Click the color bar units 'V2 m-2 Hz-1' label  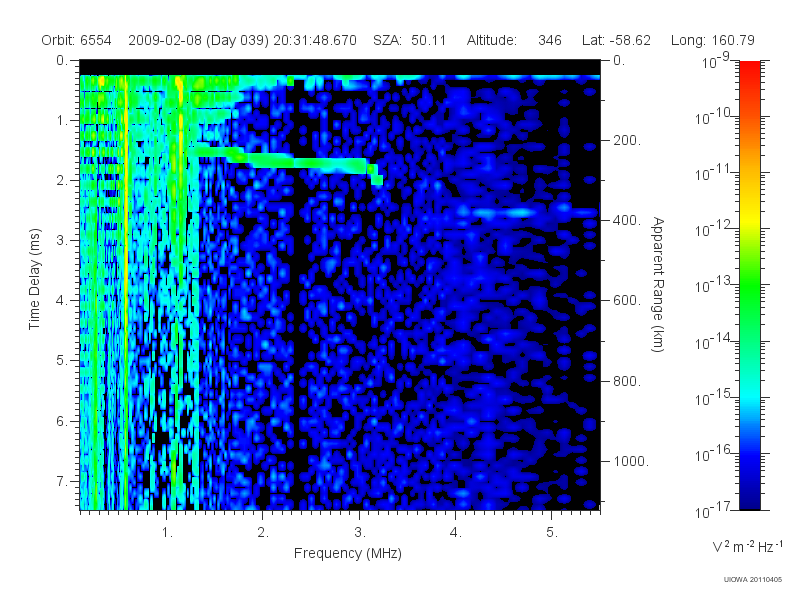point(747,546)
